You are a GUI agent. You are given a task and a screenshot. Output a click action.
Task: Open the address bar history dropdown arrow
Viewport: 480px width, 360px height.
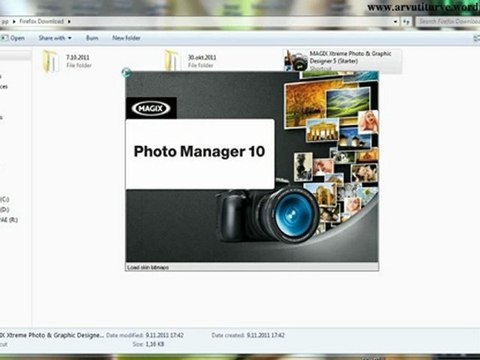tap(395, 22)
